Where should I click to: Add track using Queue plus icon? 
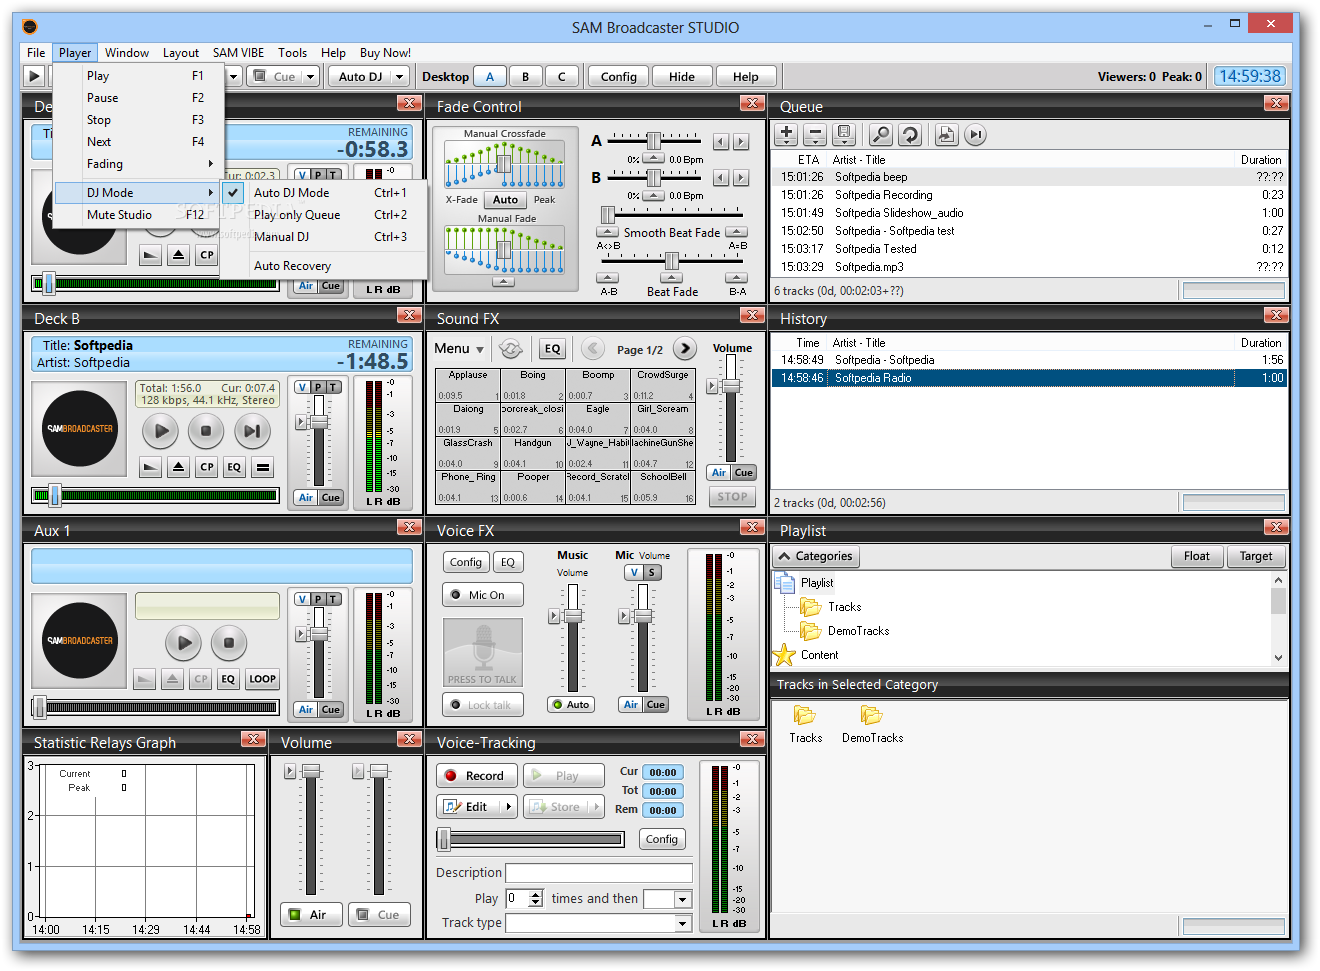point(786,134)
